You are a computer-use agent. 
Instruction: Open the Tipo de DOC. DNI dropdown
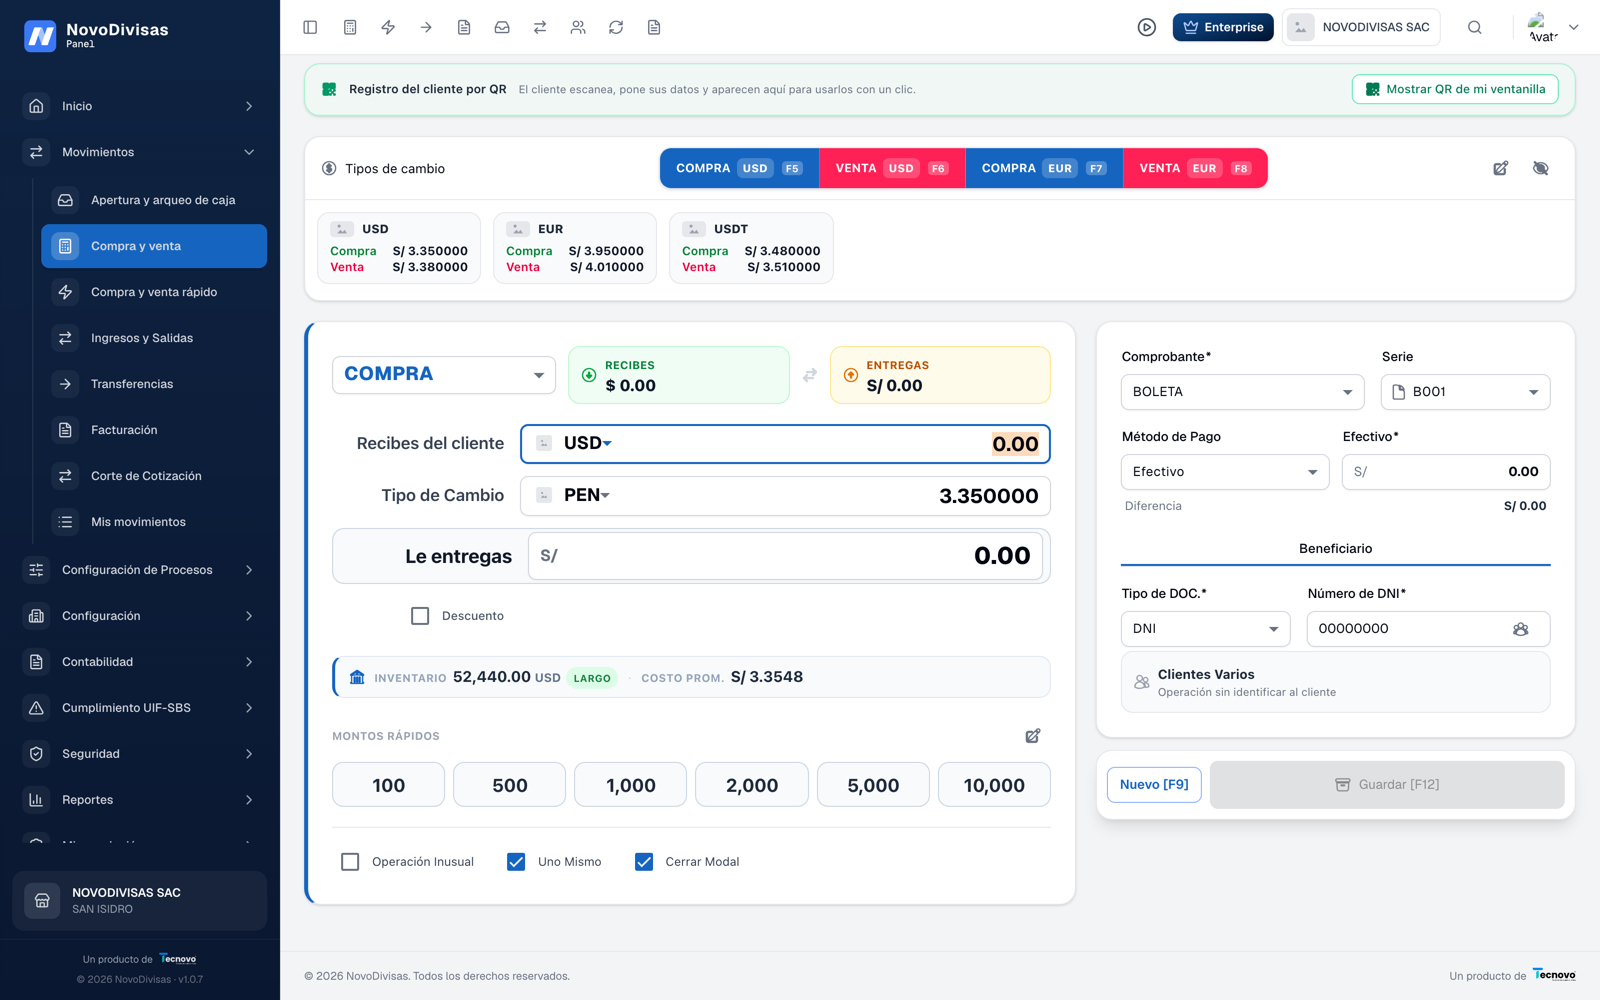[x=1206, y=629]
